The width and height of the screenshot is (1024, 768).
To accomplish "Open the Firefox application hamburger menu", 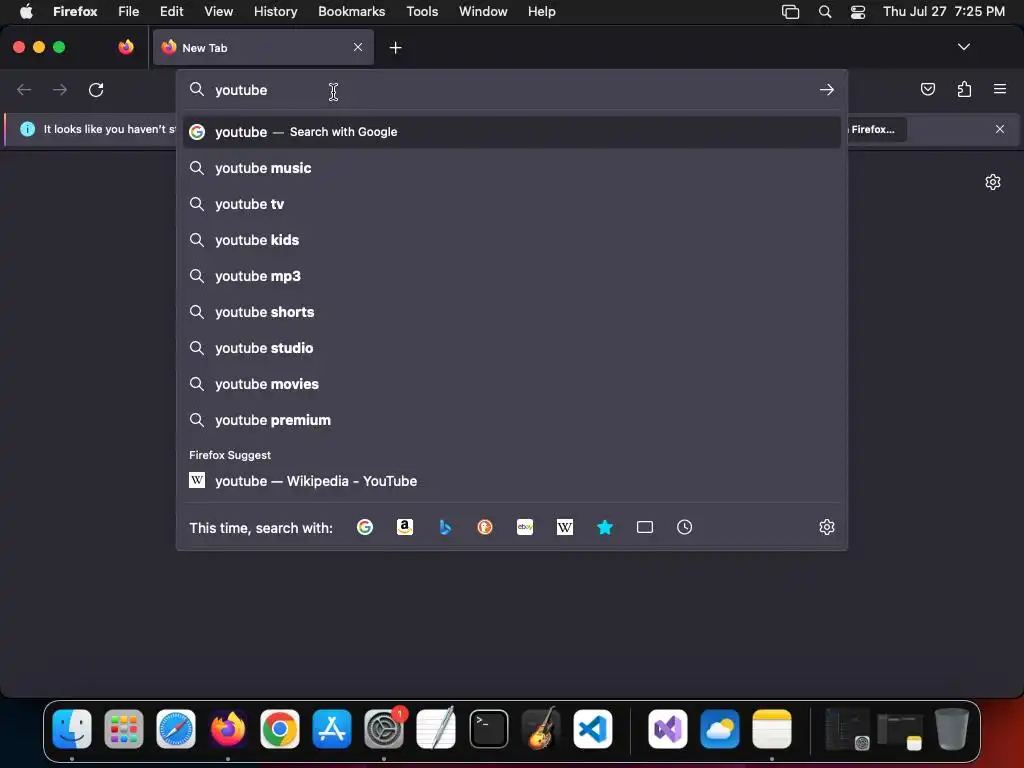I will tap(1000, 89).
